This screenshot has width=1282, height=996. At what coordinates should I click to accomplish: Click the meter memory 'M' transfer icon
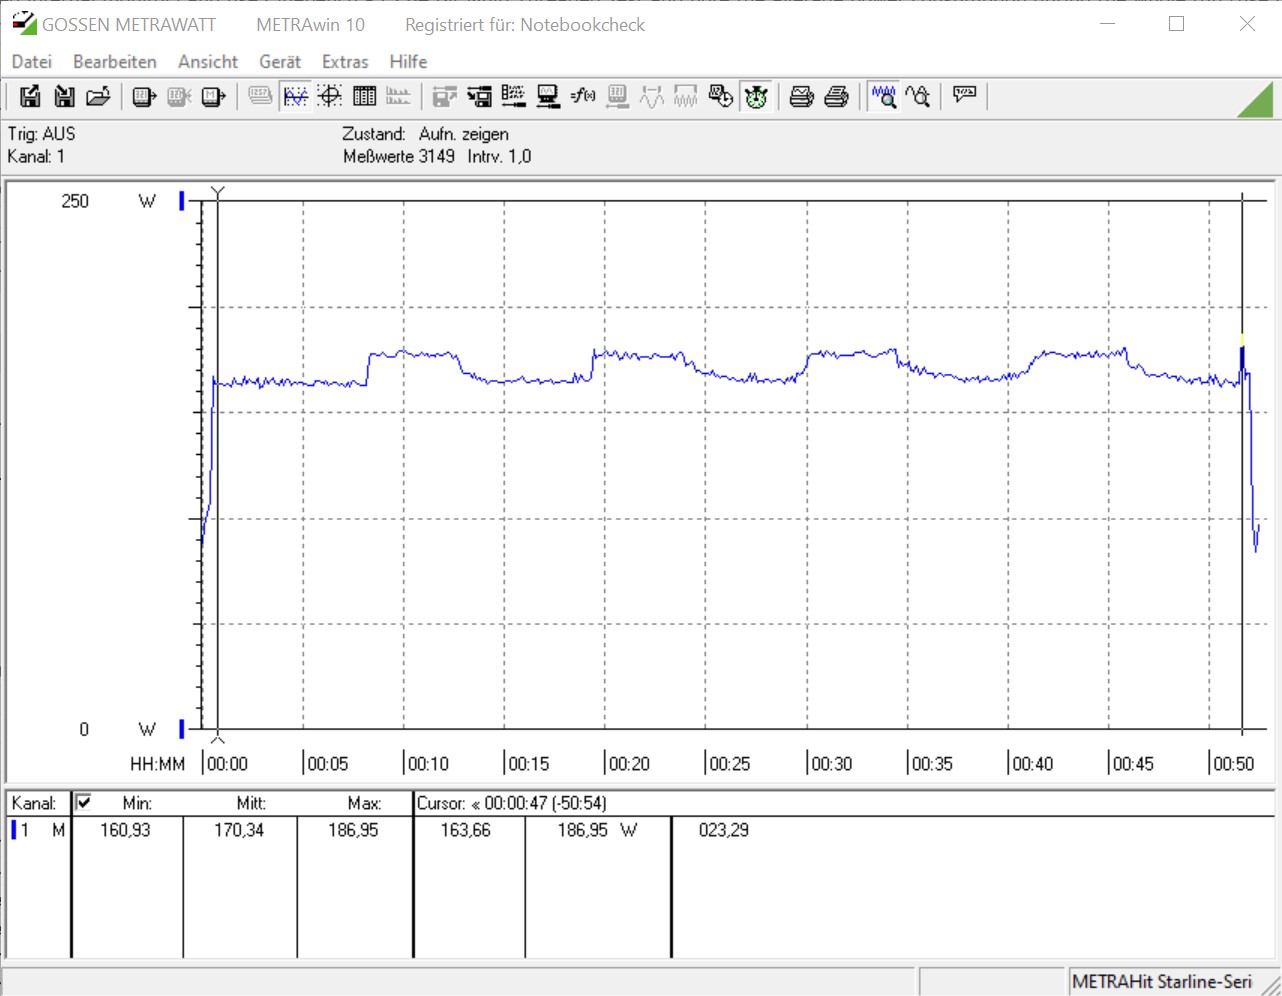coord(213,96)
